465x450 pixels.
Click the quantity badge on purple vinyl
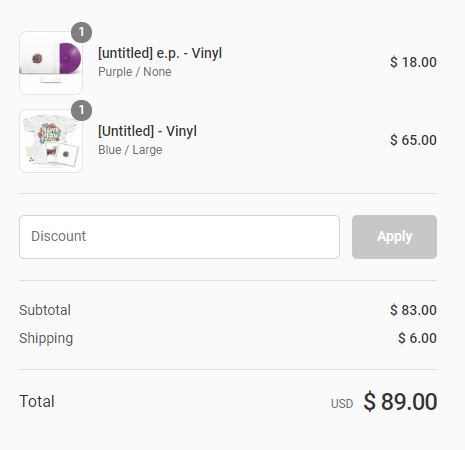(x=81, y=32)
